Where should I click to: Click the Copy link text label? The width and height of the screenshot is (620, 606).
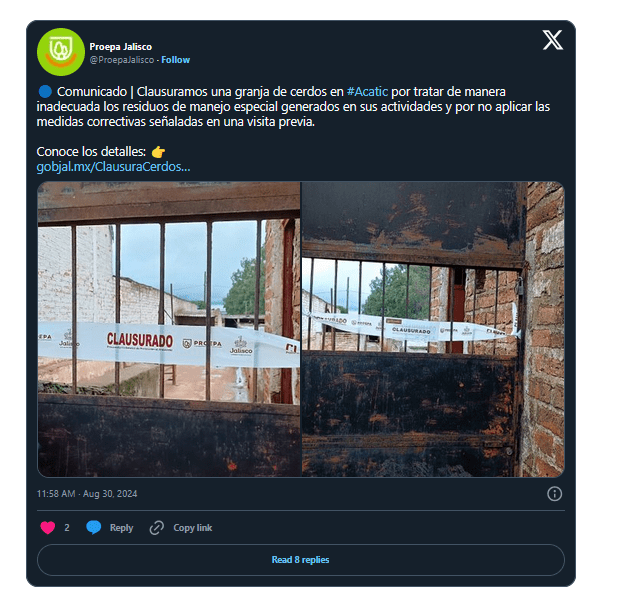tap(192, 528)
